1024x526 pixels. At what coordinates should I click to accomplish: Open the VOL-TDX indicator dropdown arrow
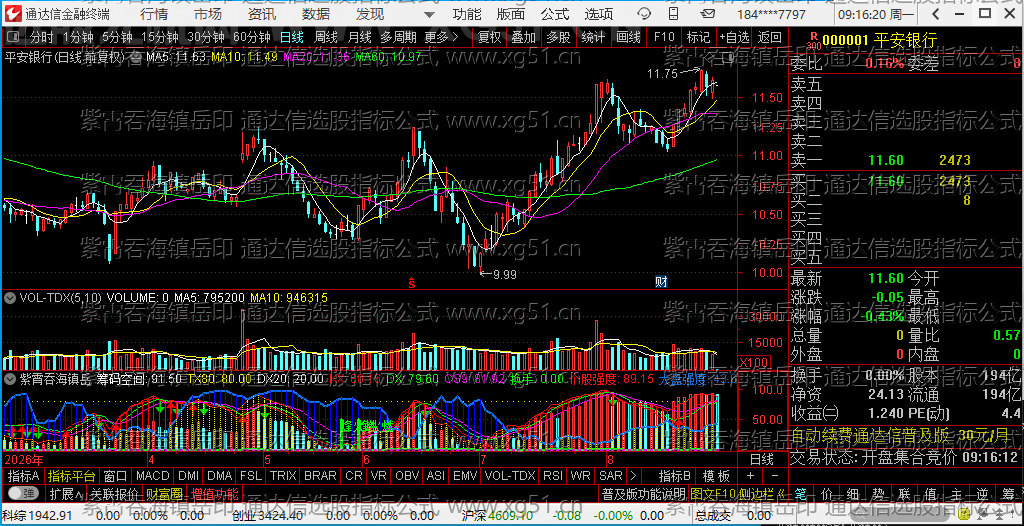[x=10, y=298]
